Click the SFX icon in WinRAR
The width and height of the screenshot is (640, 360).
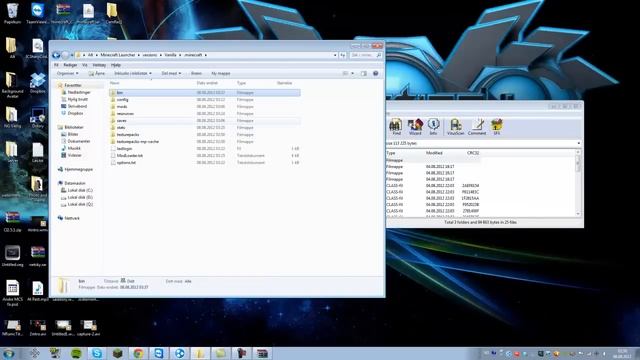coord(497,127)
